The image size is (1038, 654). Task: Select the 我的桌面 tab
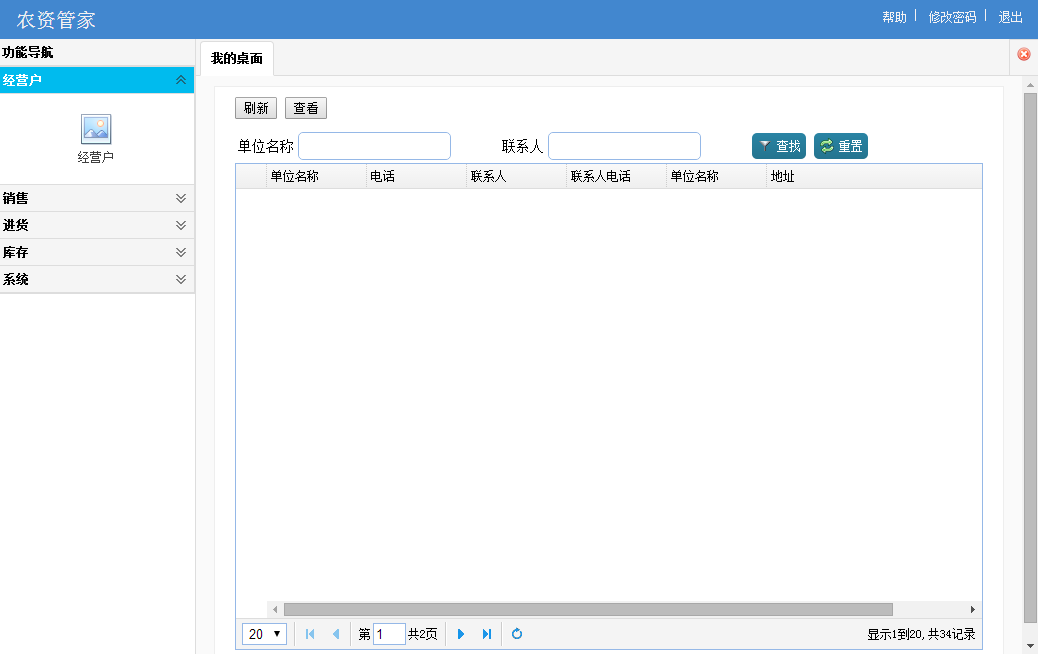click(237, 58)
